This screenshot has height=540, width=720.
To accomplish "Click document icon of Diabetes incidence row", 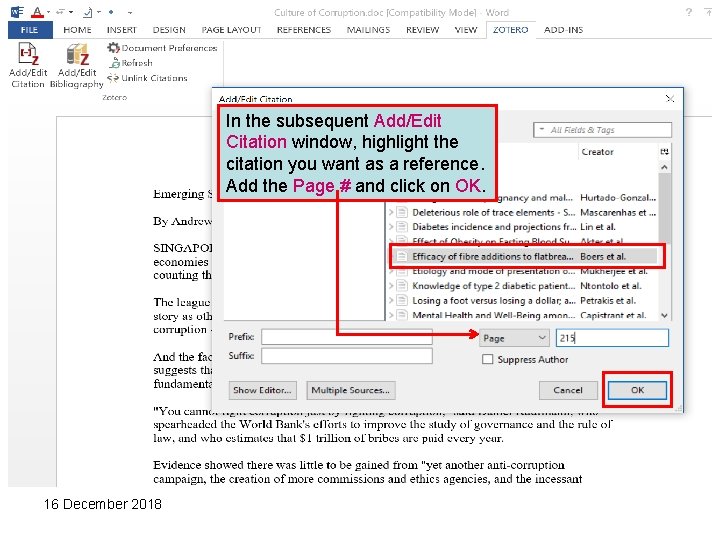I will [402, 227].
